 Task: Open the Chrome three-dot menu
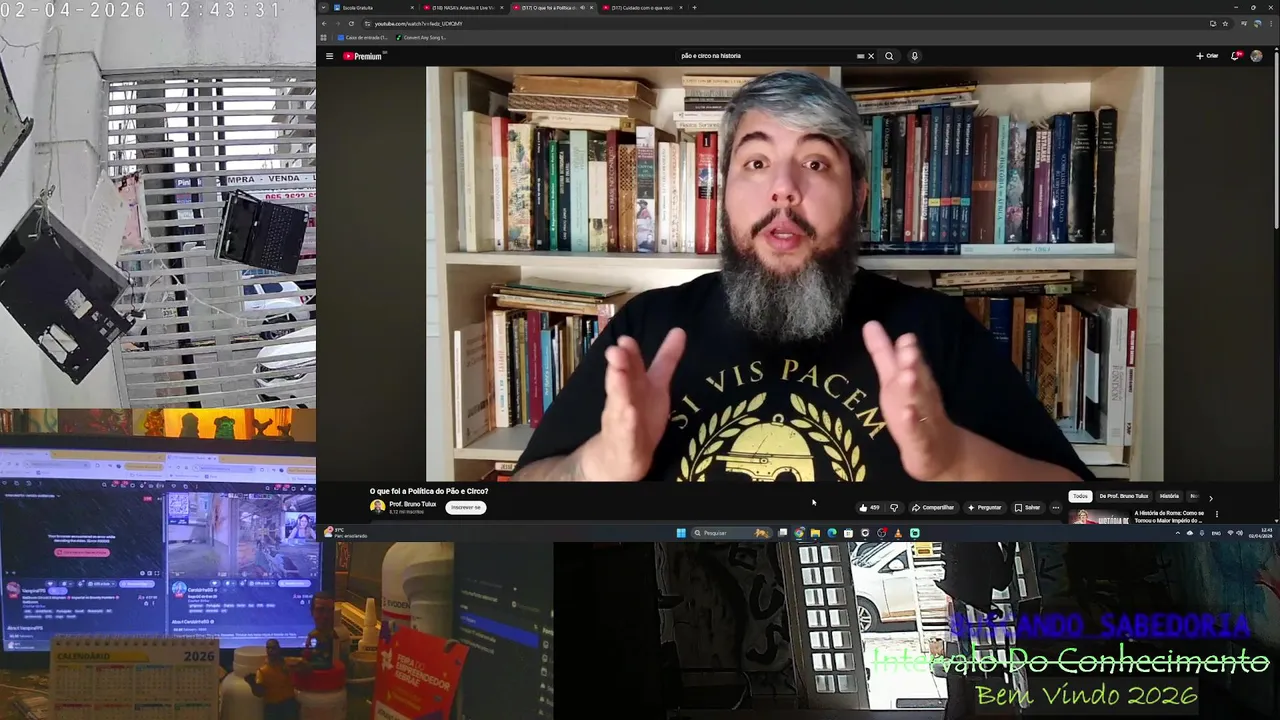1272,23
